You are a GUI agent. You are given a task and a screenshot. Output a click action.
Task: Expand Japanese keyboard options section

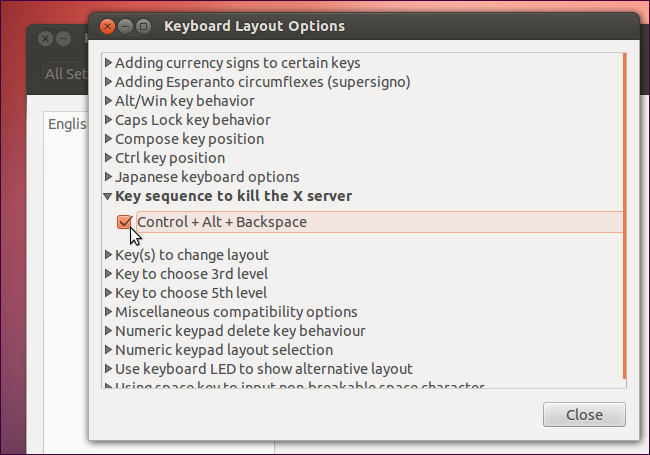108,177
